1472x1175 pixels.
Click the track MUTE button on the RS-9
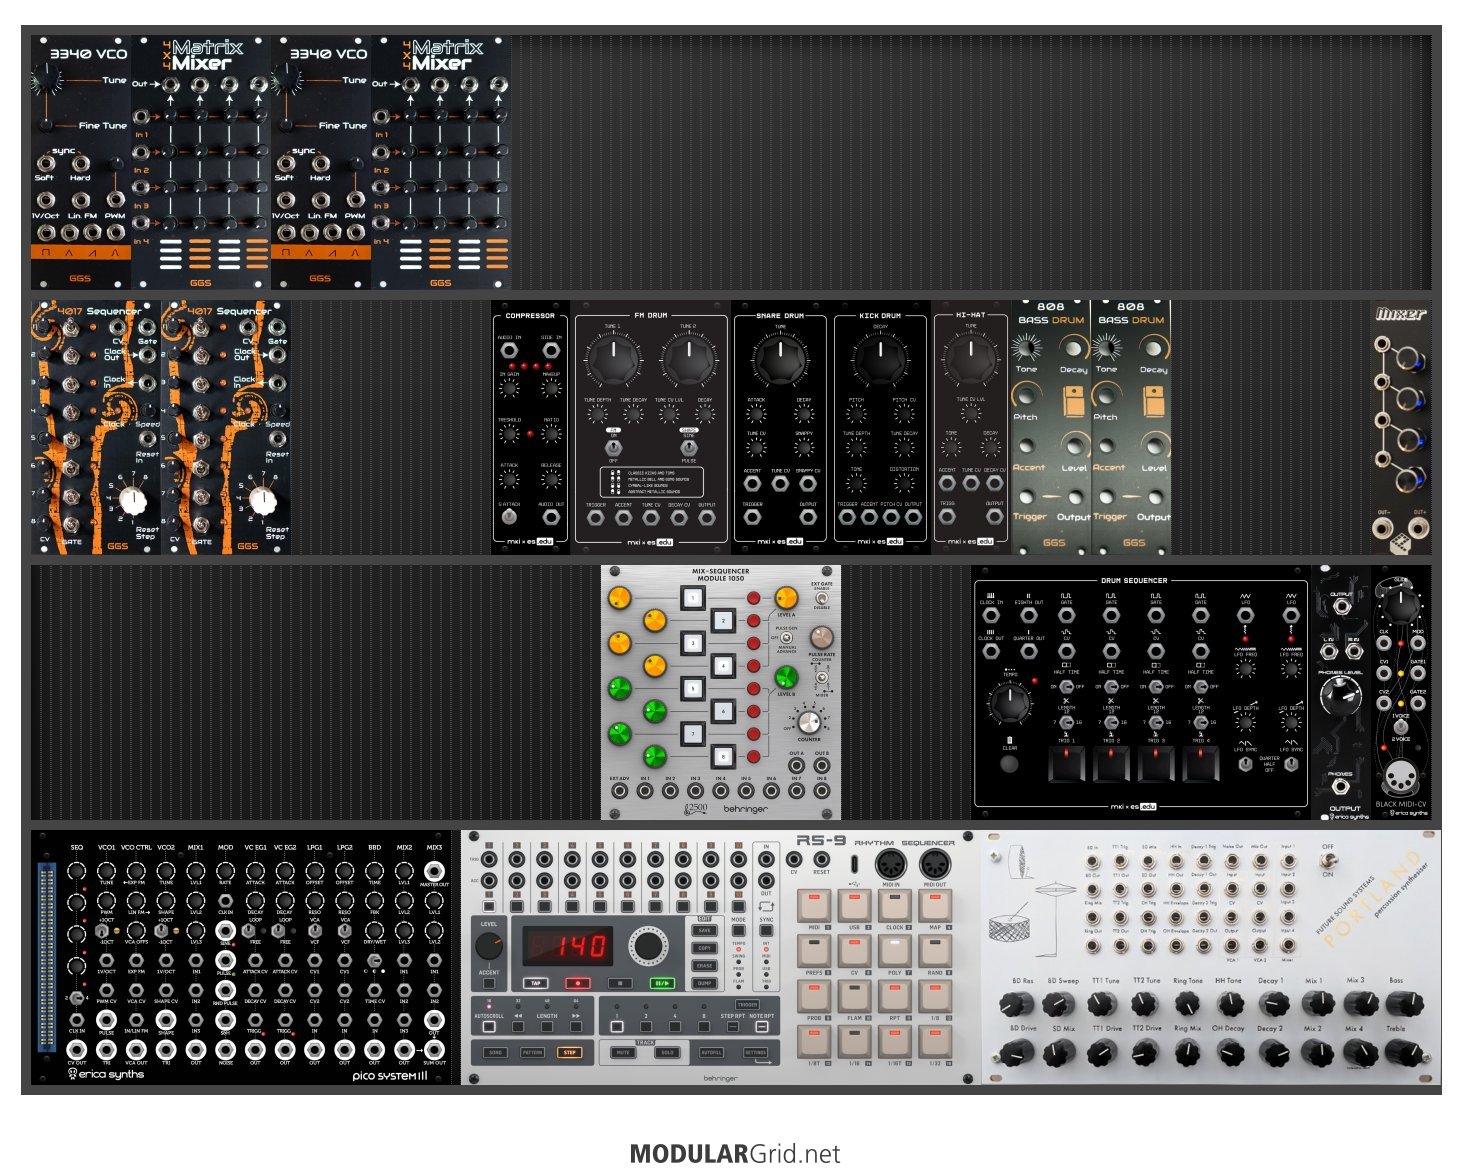click(623, 1052)
